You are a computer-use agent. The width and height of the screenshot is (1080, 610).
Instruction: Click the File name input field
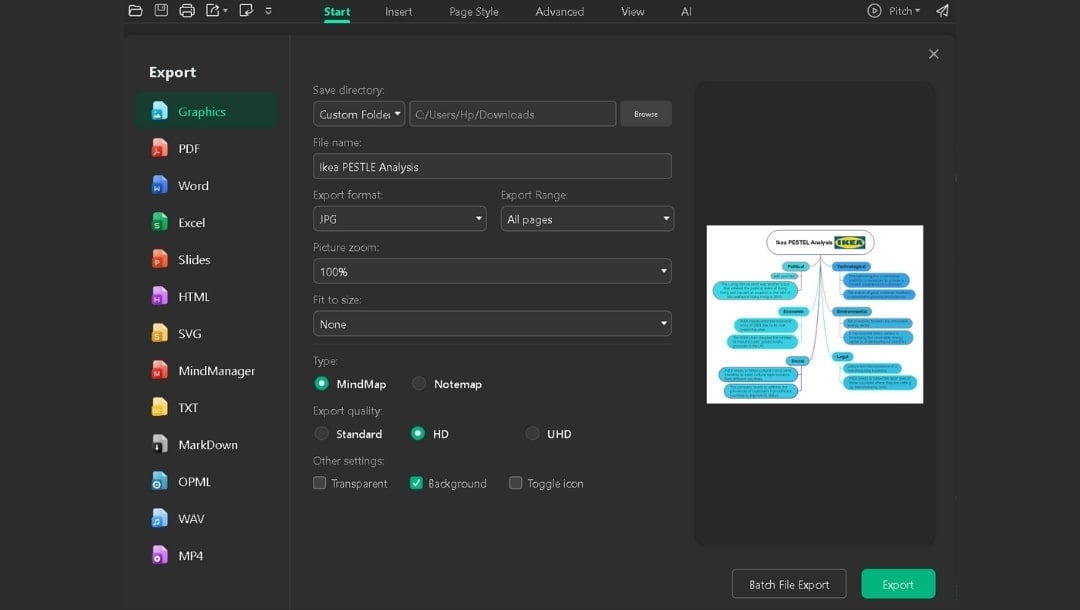click(x=492, y=167)
